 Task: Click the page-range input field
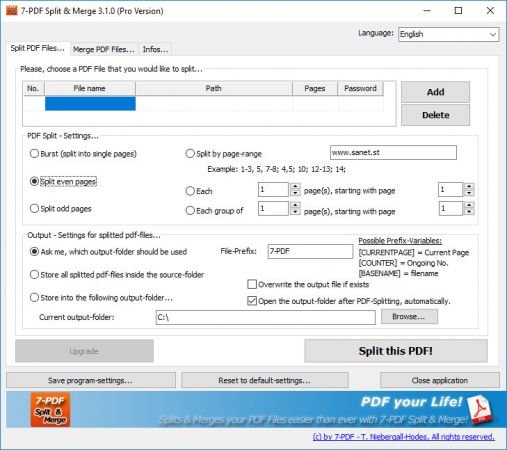tap(393, 153)
